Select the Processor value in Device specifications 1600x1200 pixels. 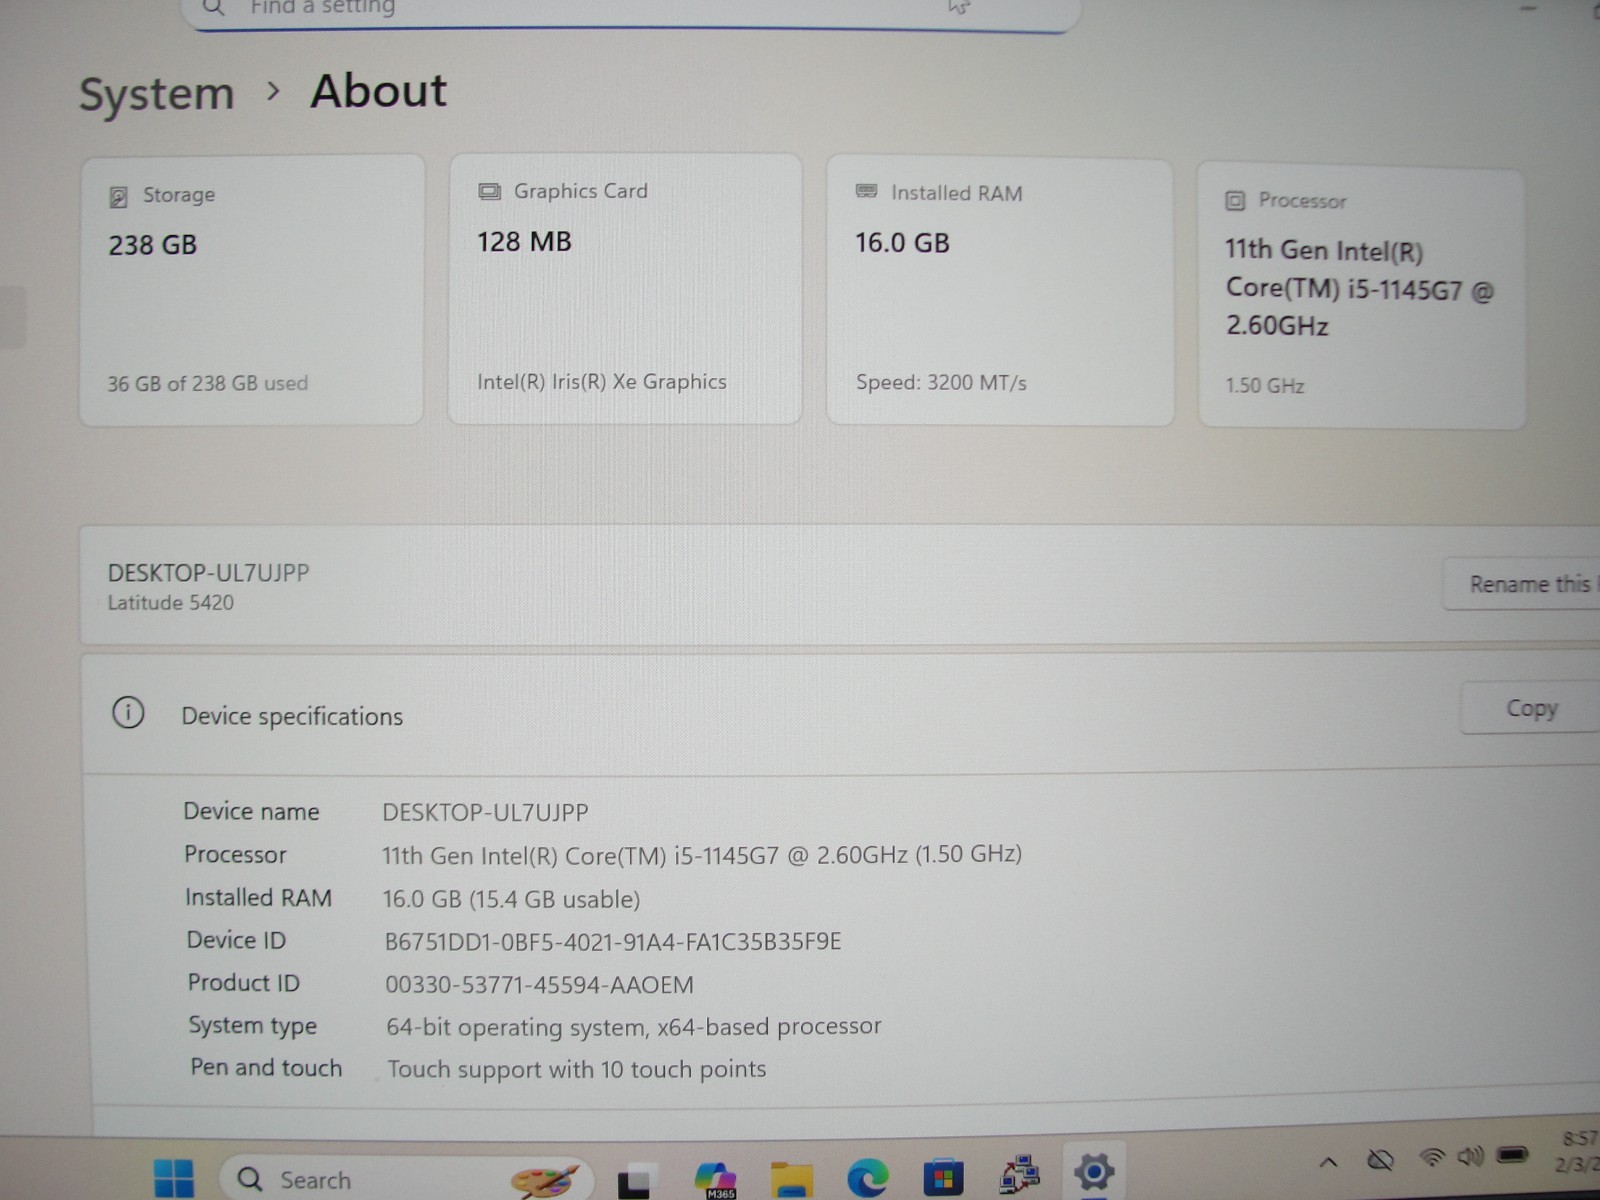click(702, 855)
